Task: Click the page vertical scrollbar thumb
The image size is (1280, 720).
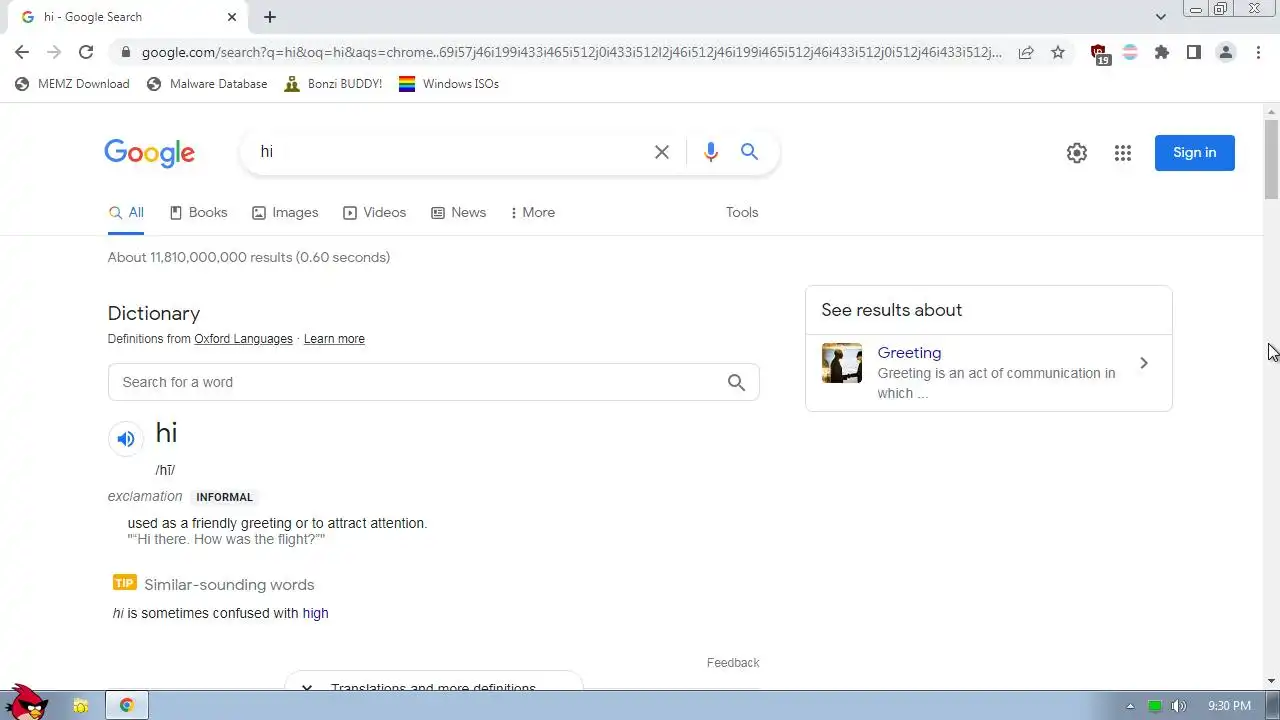Action: click(1272, 159)
